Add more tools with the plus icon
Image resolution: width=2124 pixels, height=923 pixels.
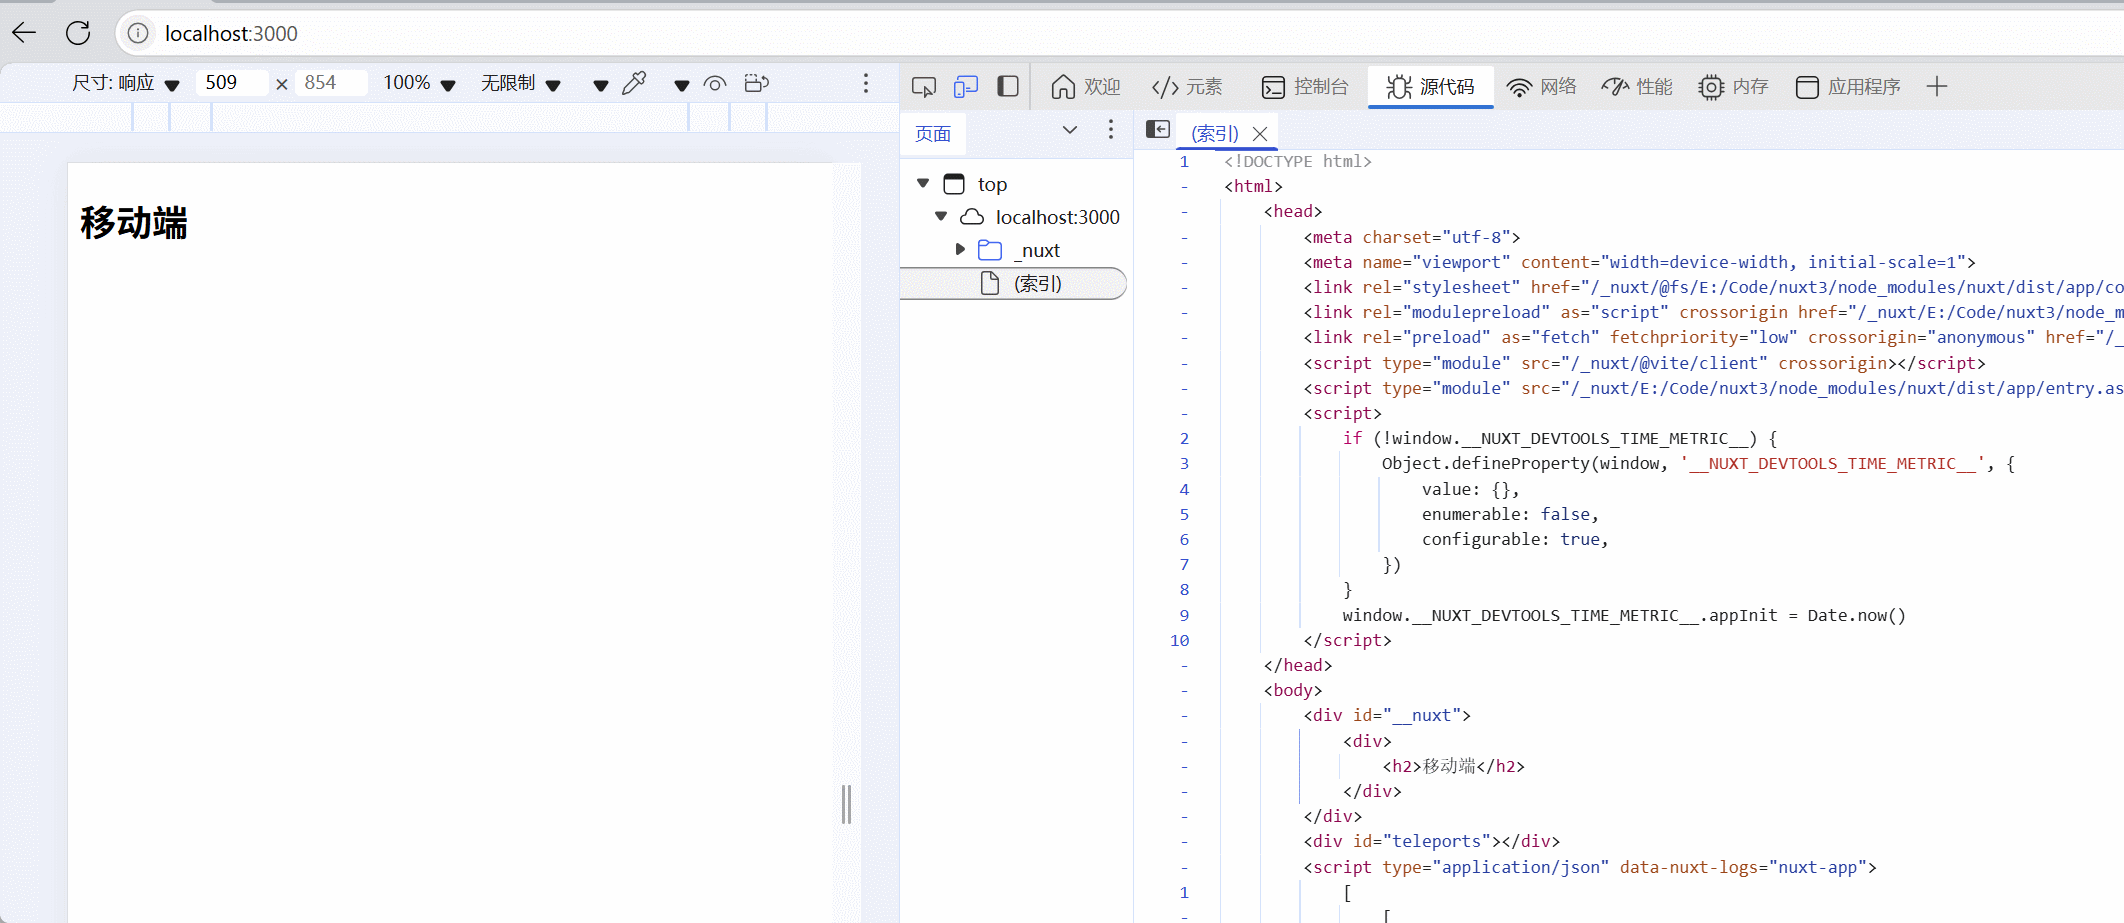pyautogui.click(x=1937, y=87)
